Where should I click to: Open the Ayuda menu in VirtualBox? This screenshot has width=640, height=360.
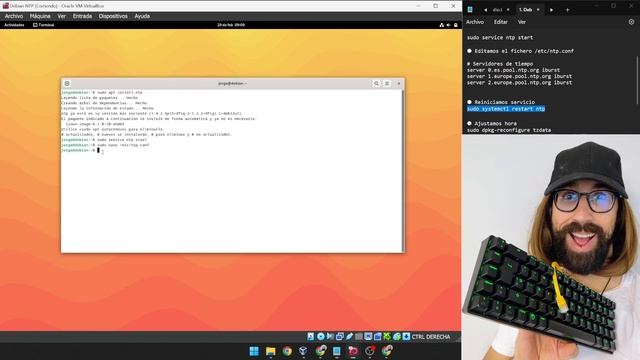pos(142,16)
